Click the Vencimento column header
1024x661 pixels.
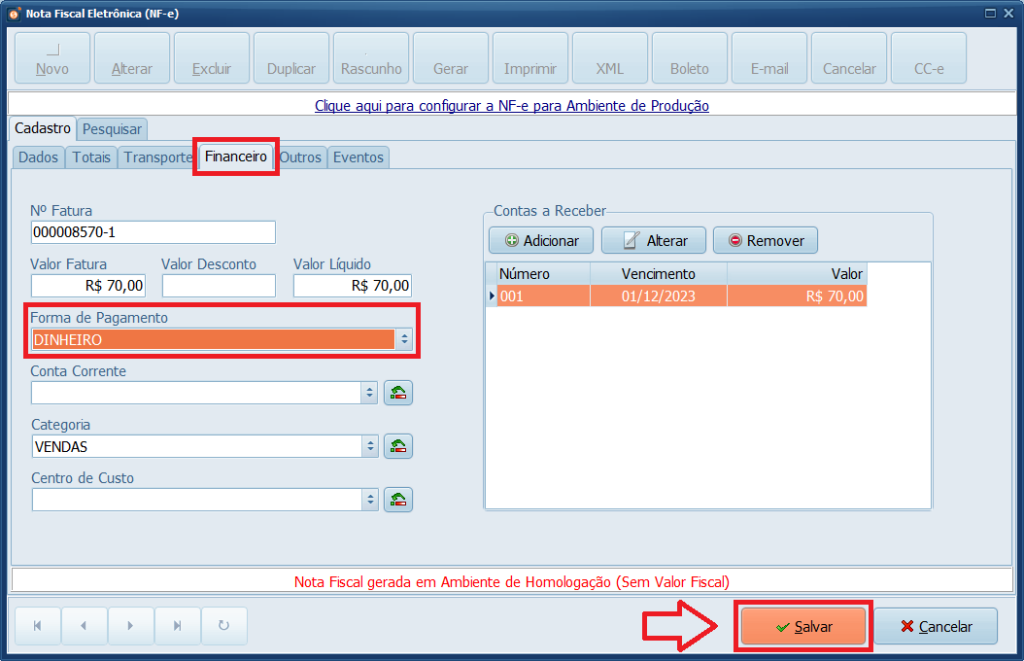click(658, 274)
